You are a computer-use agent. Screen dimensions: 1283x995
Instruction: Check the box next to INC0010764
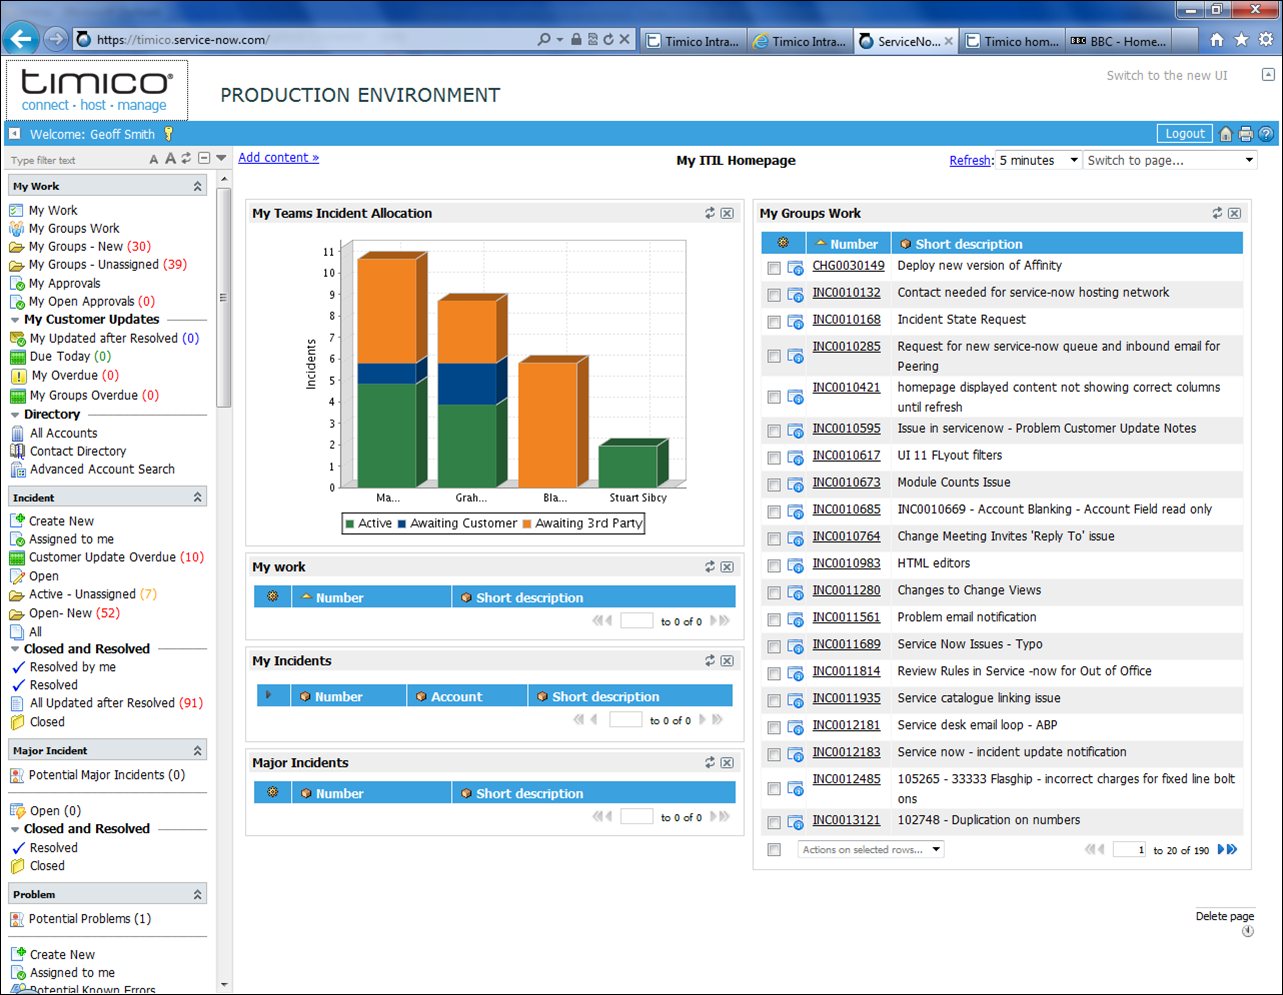coord(774,540)
